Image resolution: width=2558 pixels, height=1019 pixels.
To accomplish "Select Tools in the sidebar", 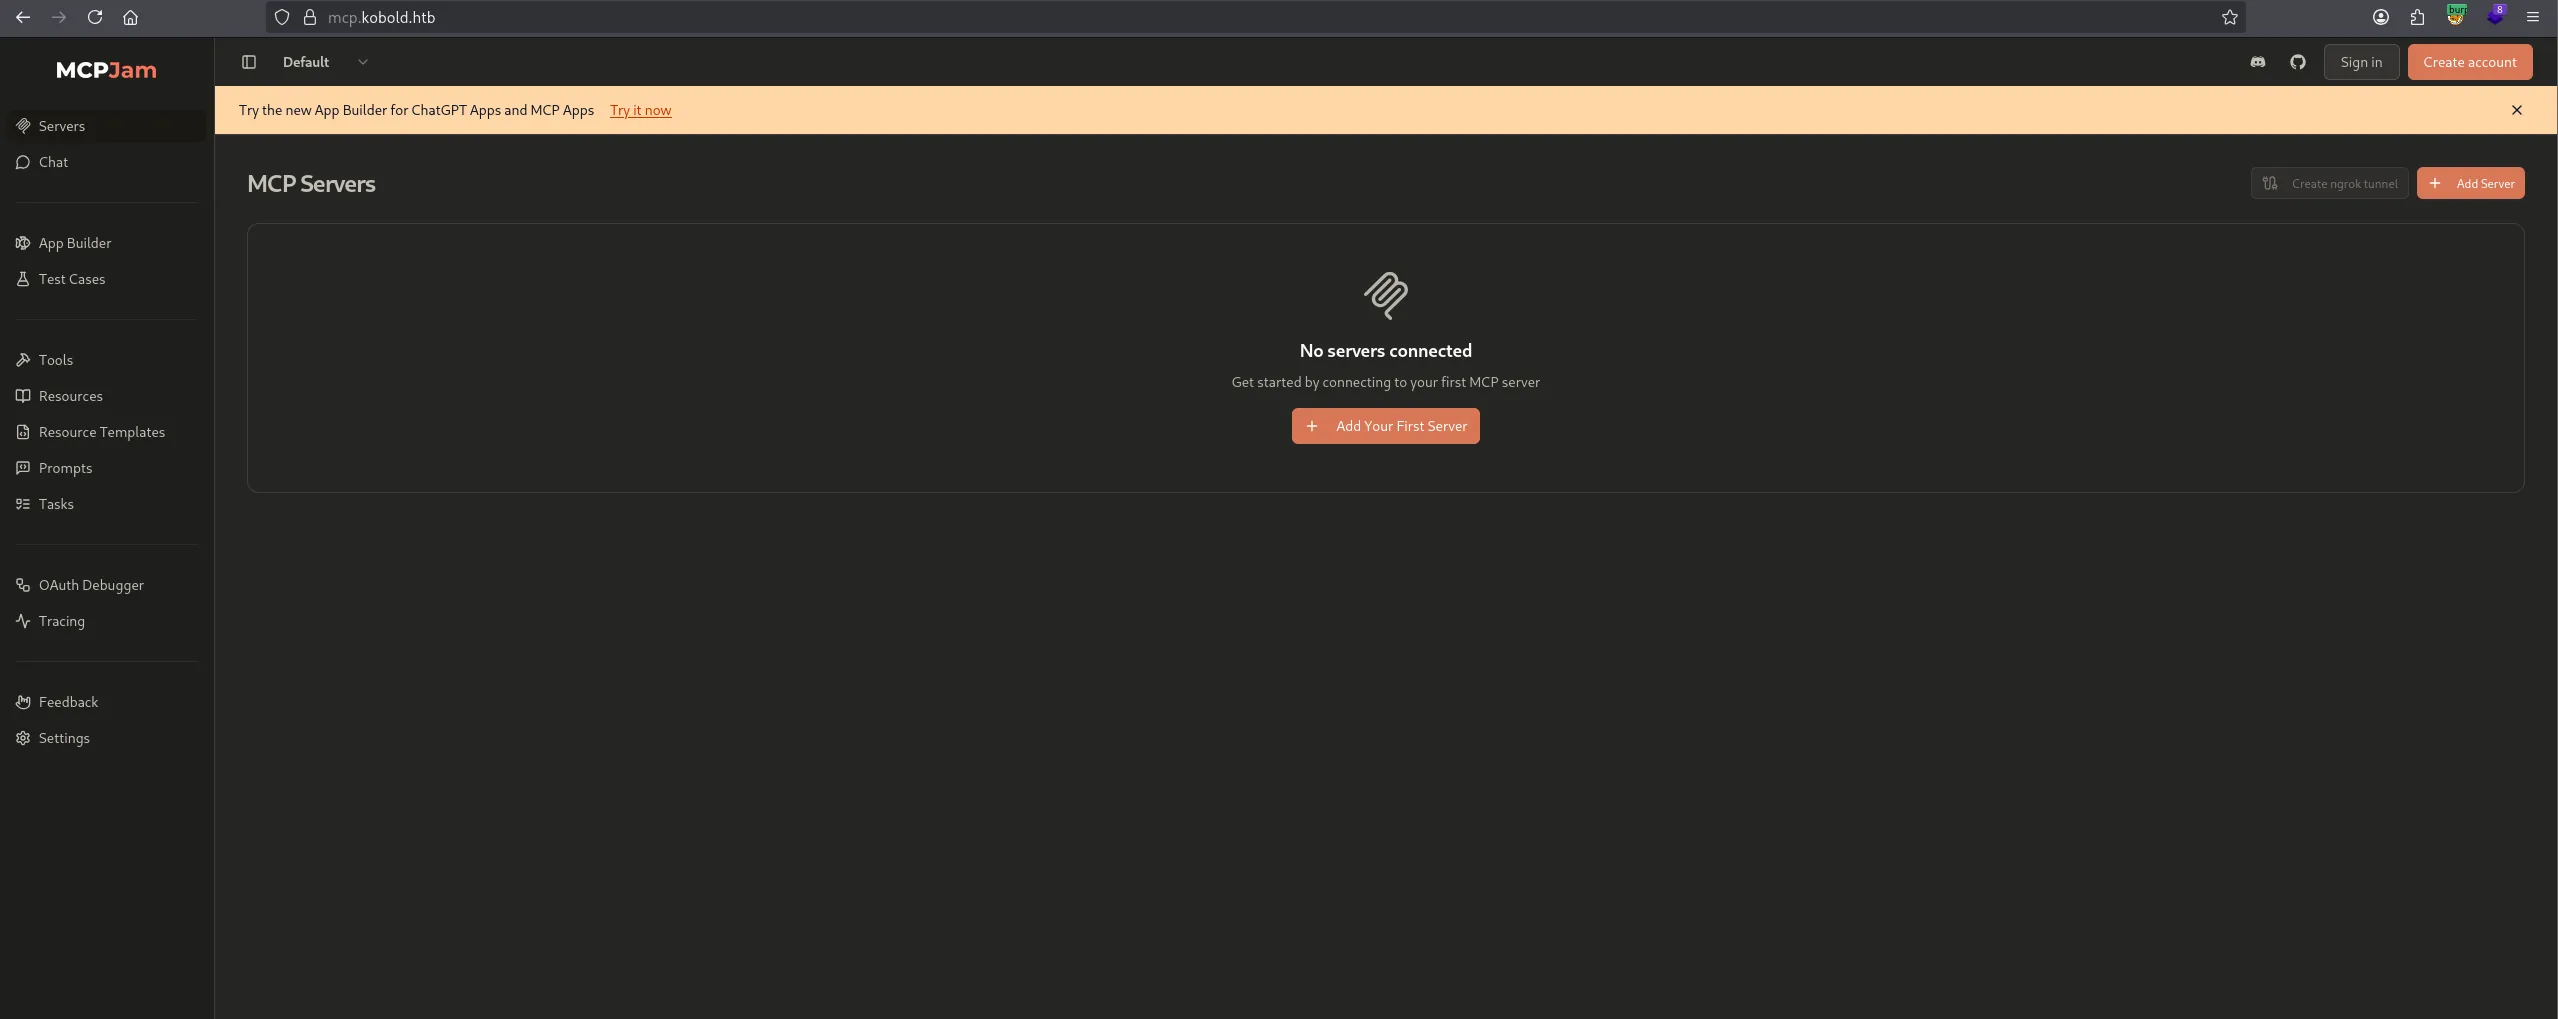I will [55, 360].
